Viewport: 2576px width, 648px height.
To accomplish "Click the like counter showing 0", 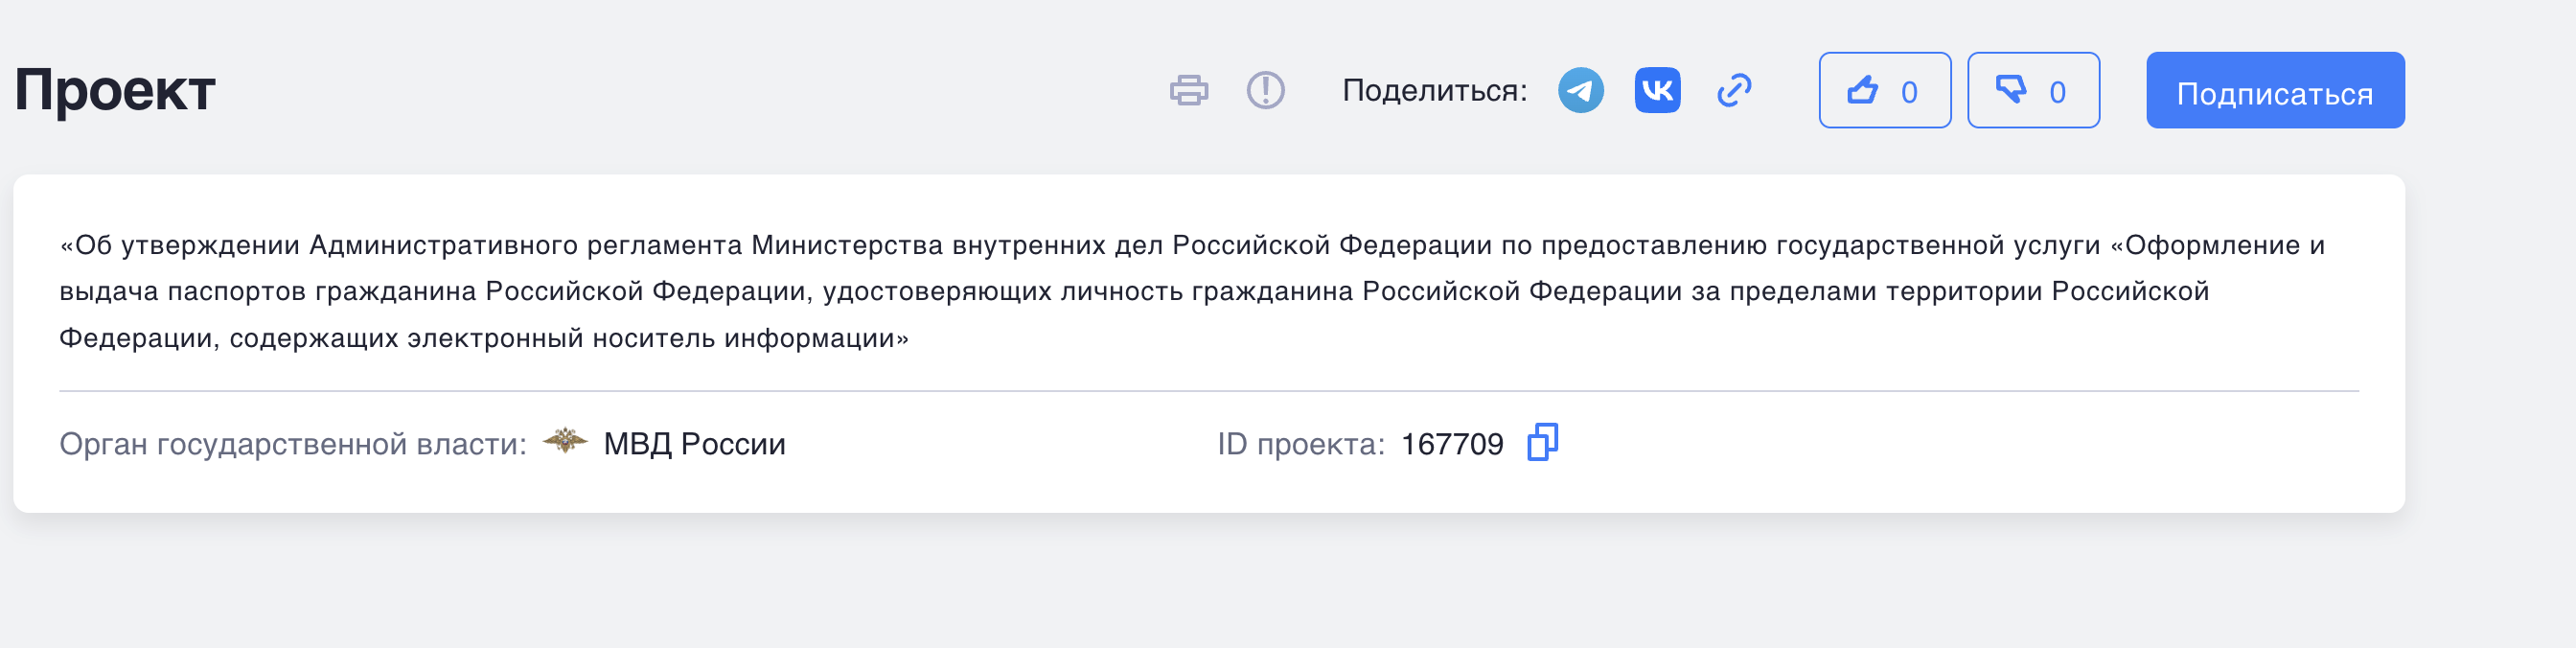I will tap(1909, 92).
